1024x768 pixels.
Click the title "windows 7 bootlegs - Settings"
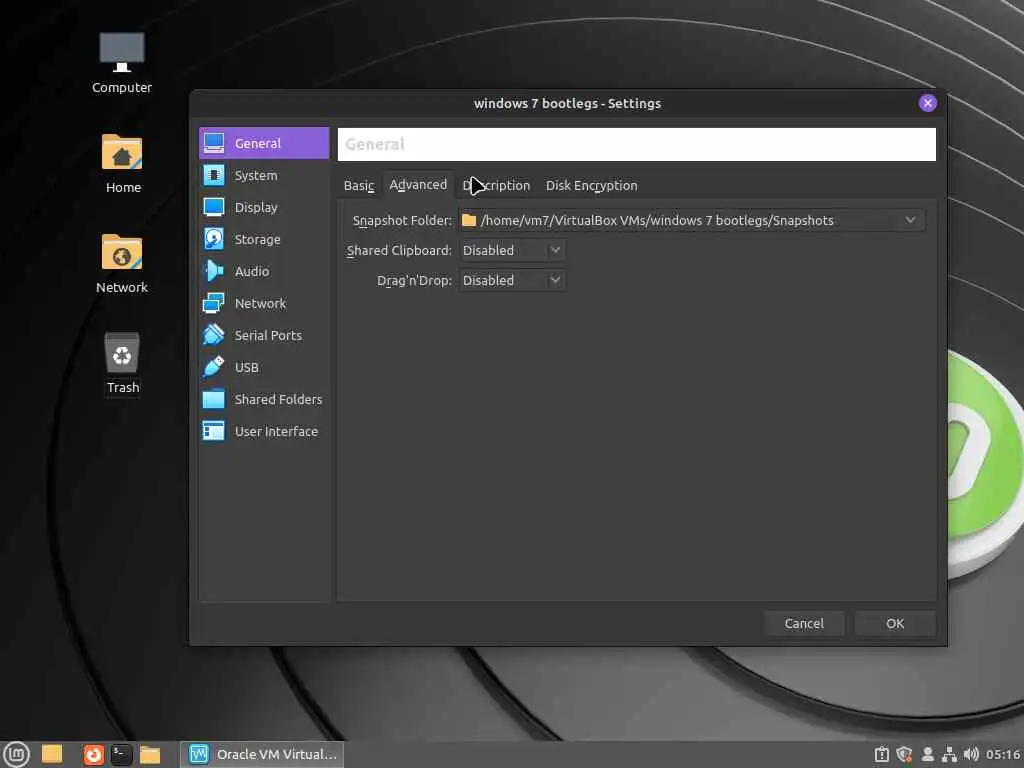(567, 103)
